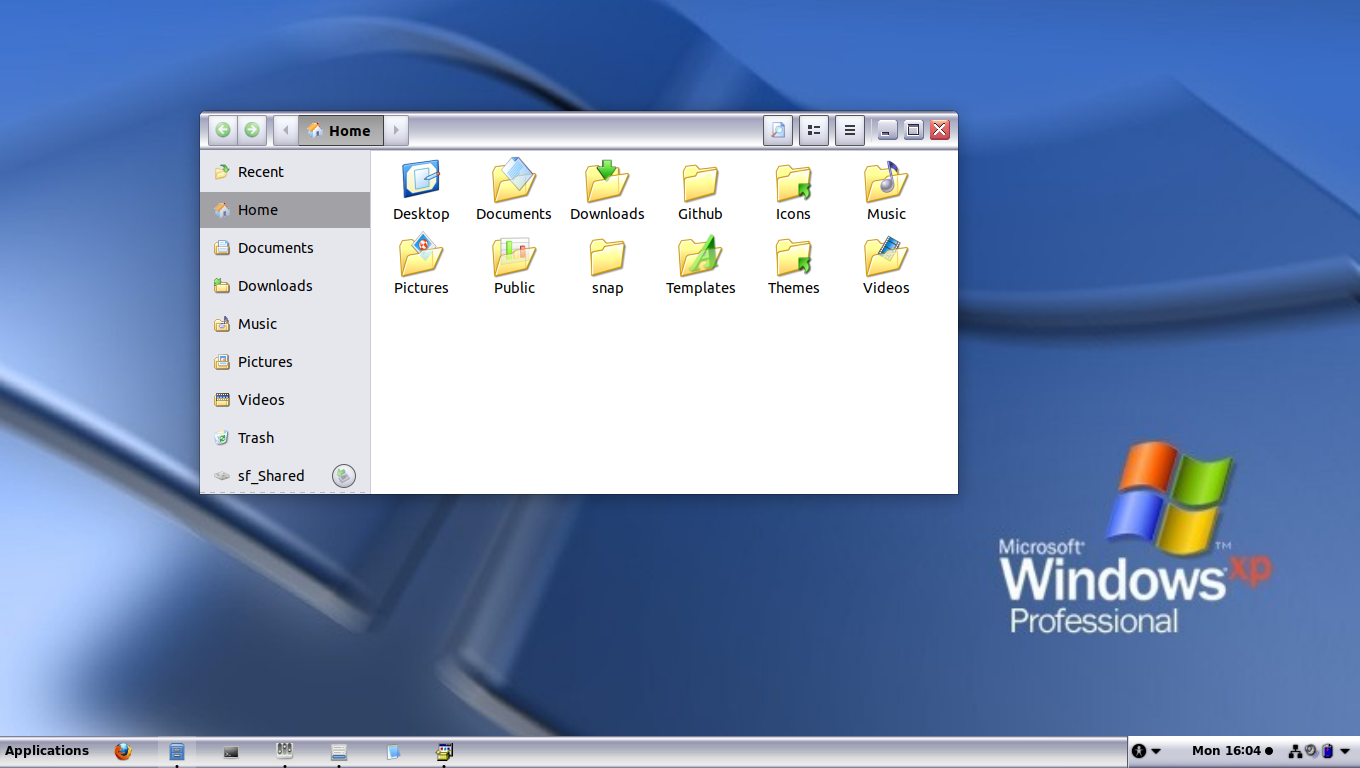Click the fifth taskbar launcher, the drive-like icon
Viewport: 1360px width, 768px height.
[339, 752]
